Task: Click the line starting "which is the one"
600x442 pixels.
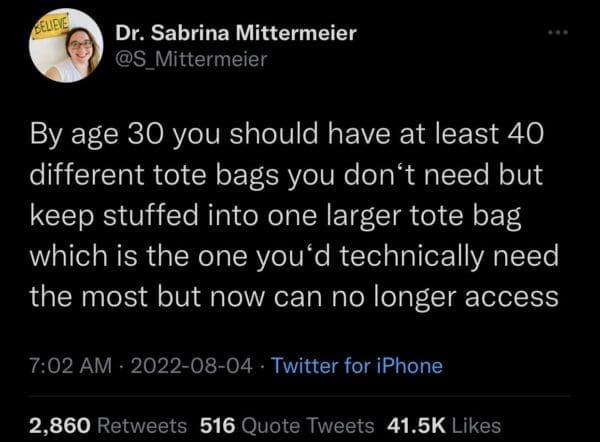Action: [x=295, y=257]
